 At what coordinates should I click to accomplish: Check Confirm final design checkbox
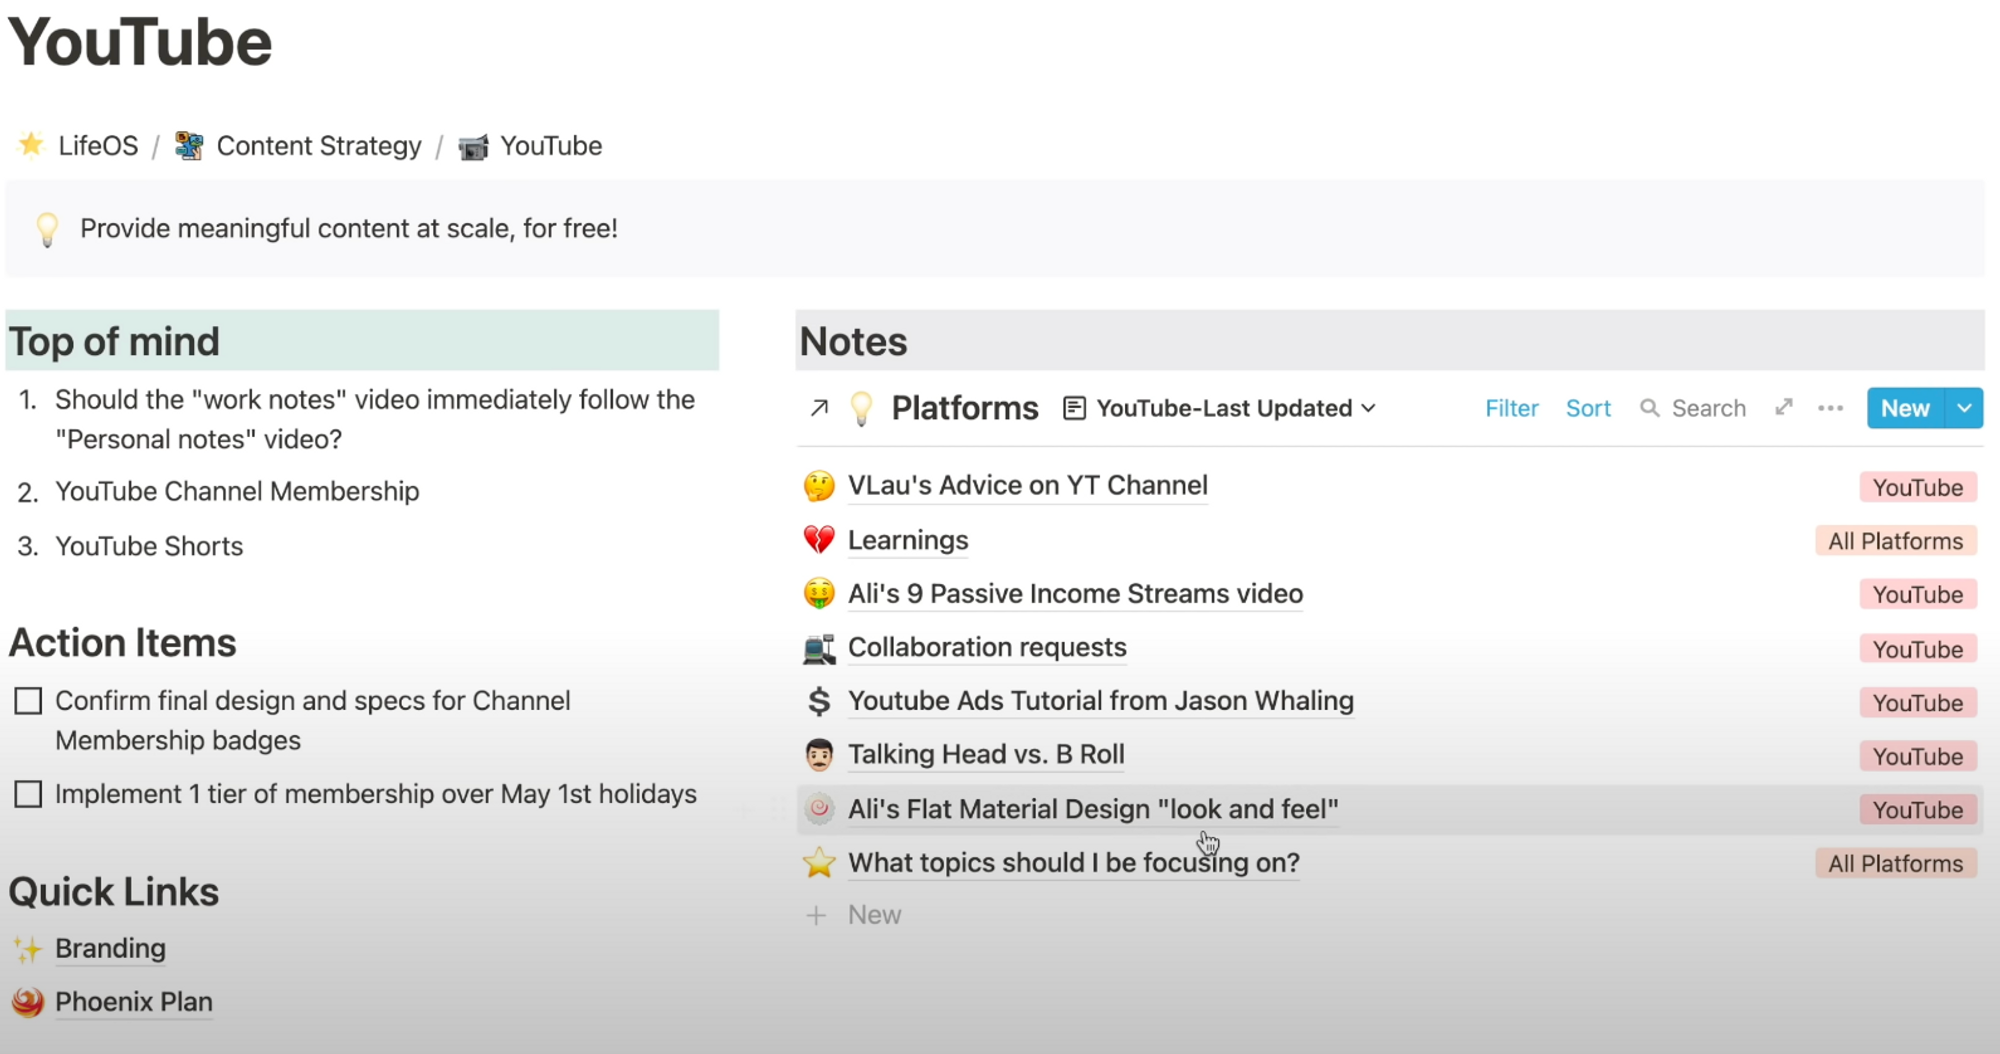click(x=28, y=701)
